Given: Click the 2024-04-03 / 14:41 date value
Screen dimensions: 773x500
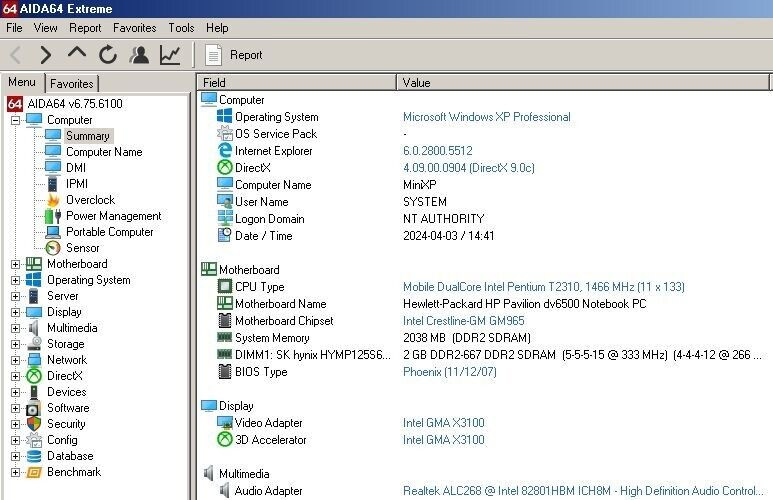Looking at the screenshot, I should (449, 236).
